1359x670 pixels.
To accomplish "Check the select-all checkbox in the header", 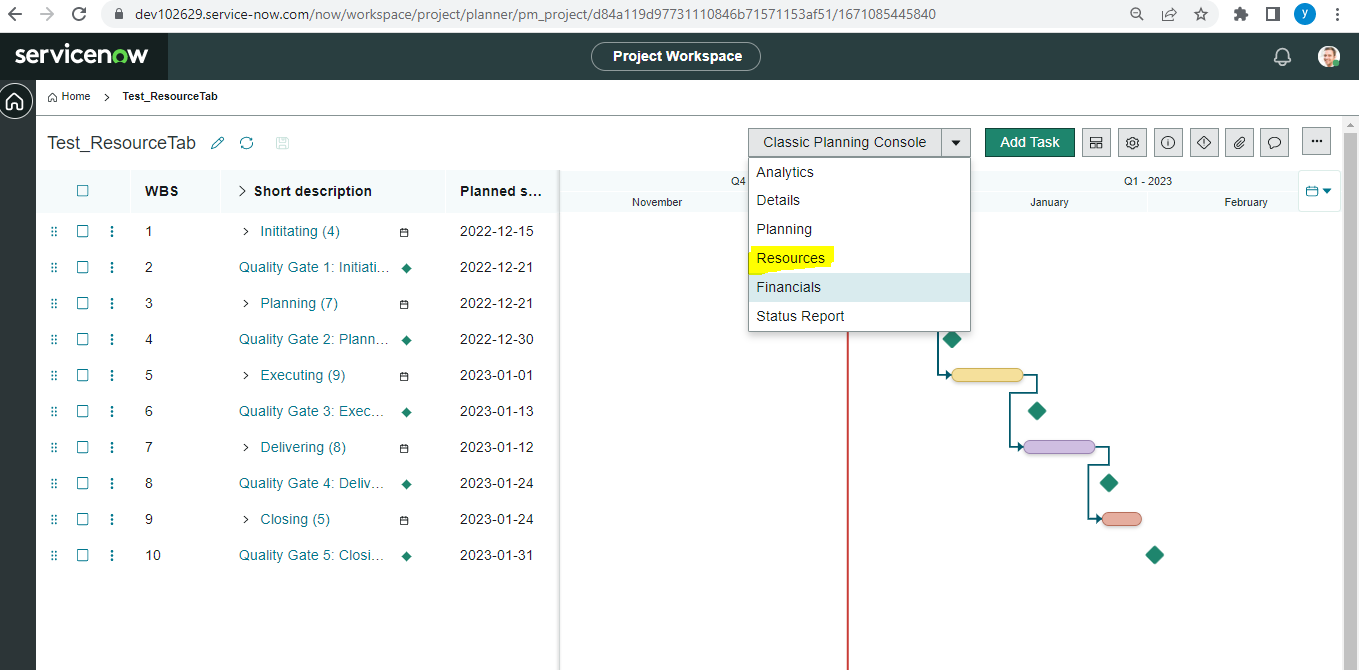I will coord(83,190).
